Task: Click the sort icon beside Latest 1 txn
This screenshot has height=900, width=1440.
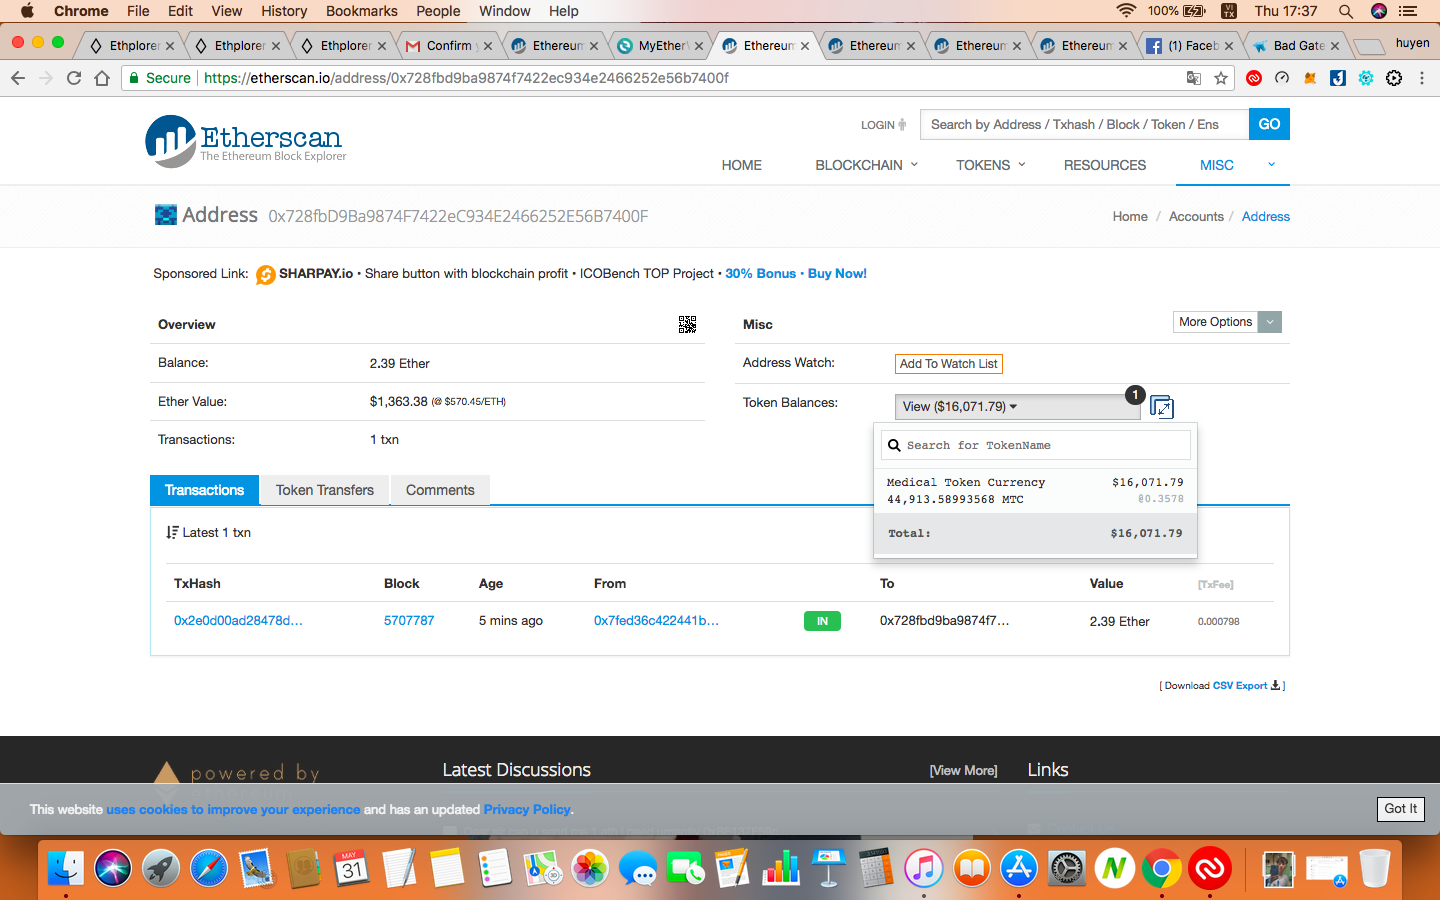Action: (172, 532)
